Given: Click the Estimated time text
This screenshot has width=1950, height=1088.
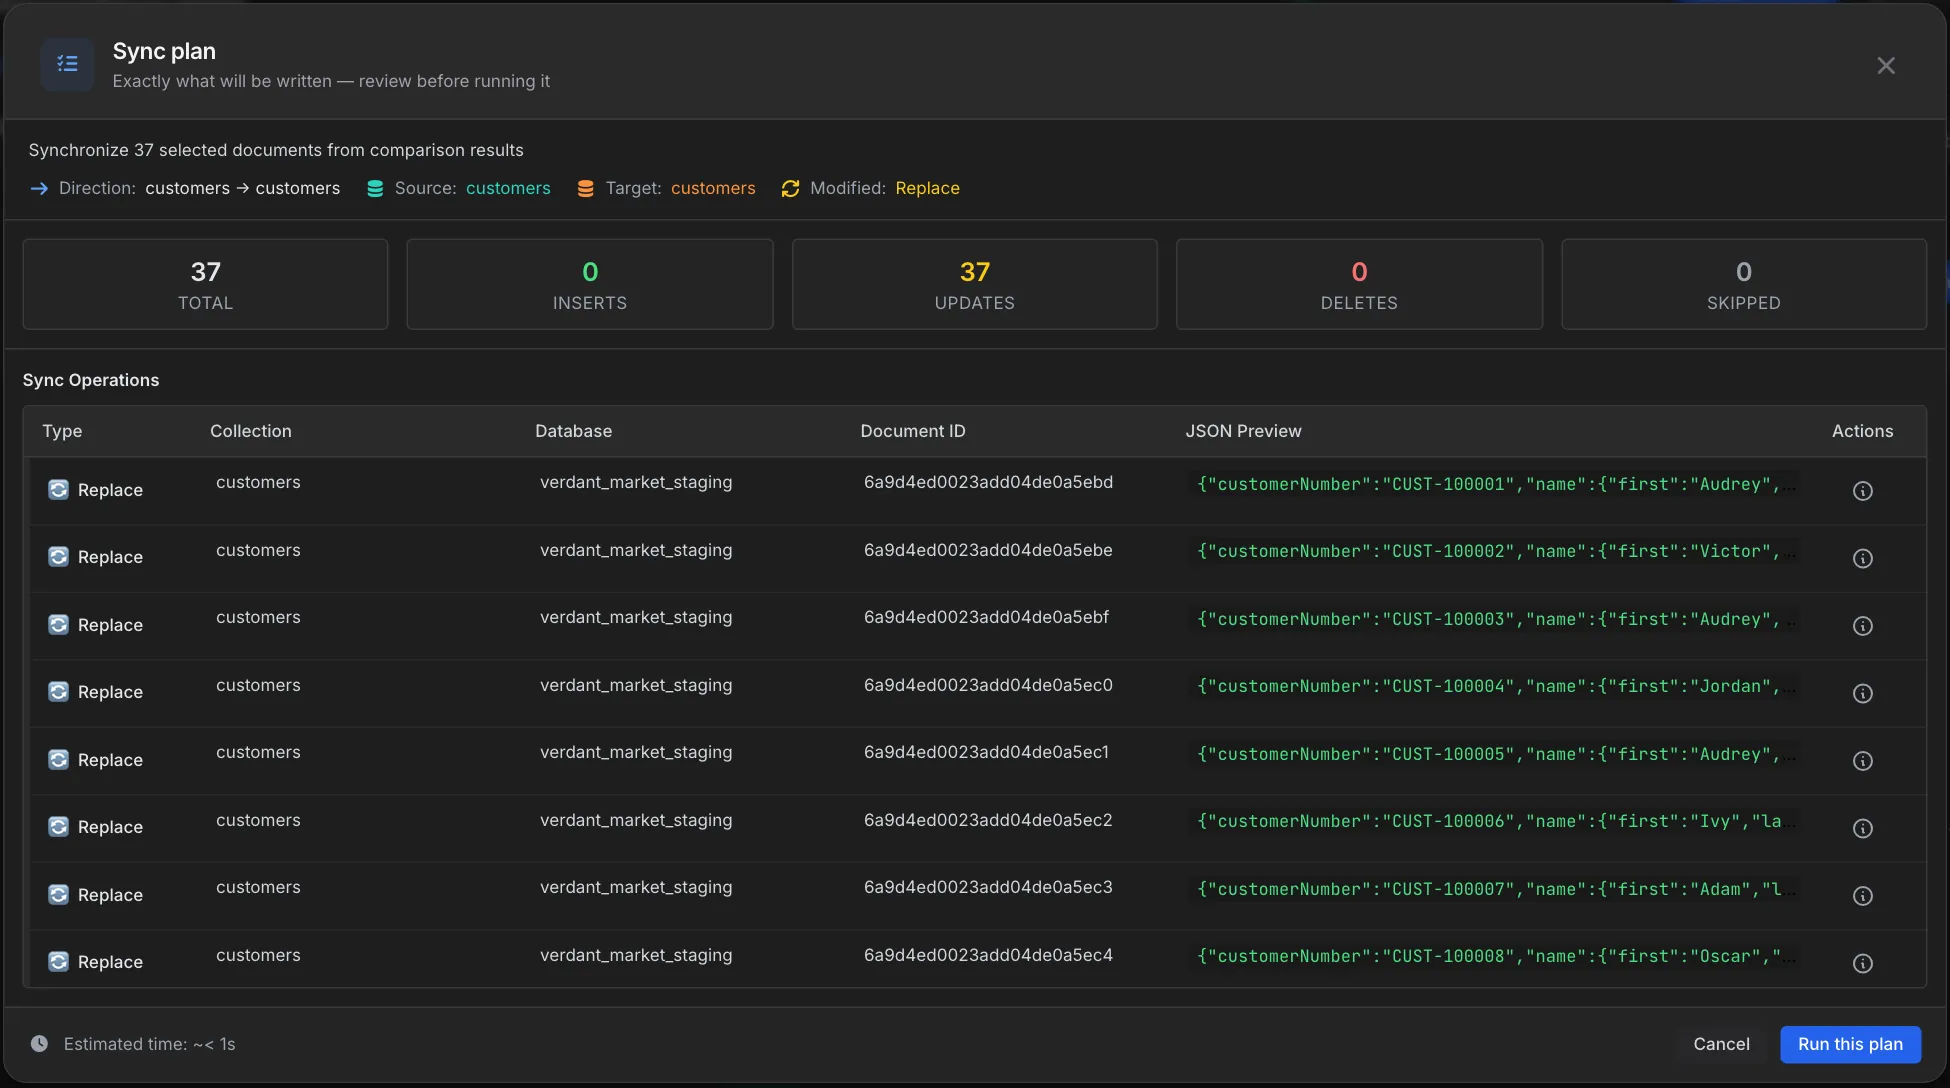Looking at the screenshot, I should (x=149, y=1044).
